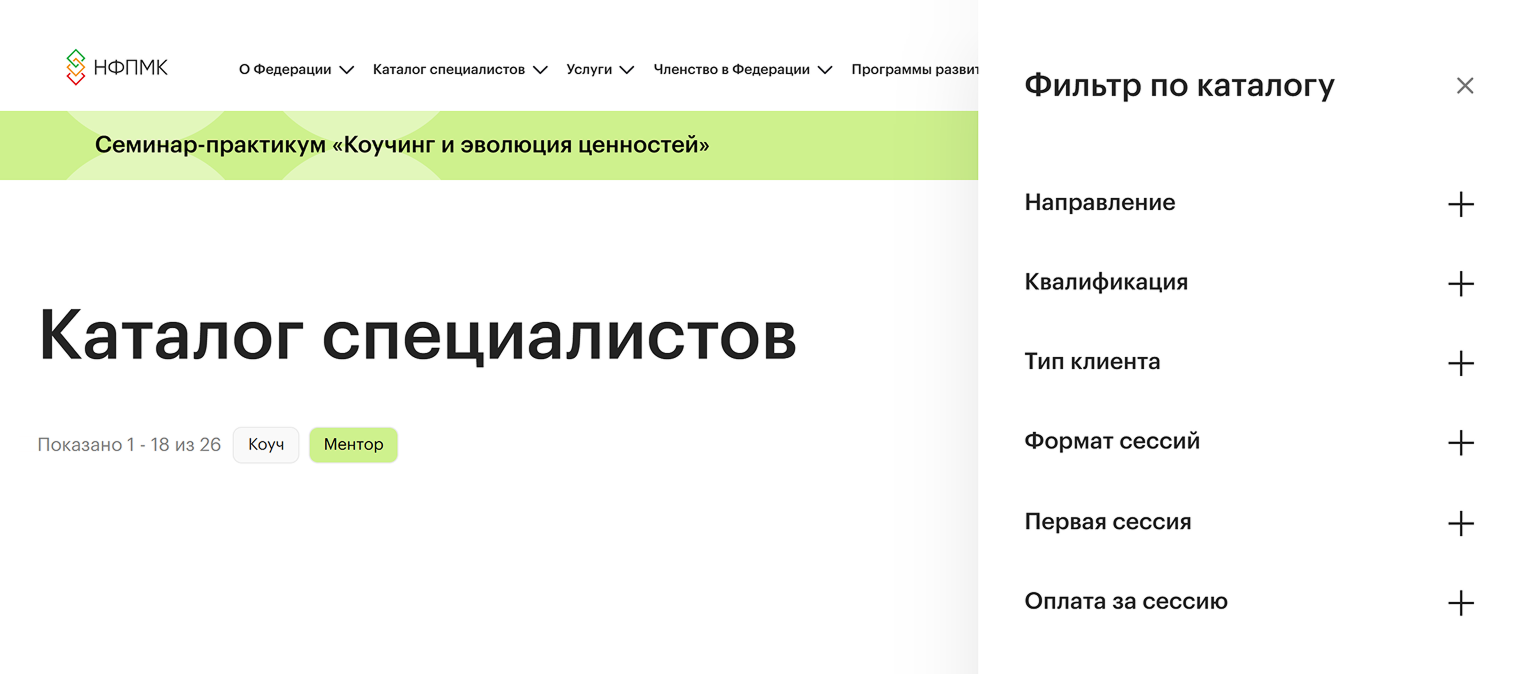Toggle the Ментор filter chip
The width and height of the screenshot is (1520, 674).
tap(353, 445)
